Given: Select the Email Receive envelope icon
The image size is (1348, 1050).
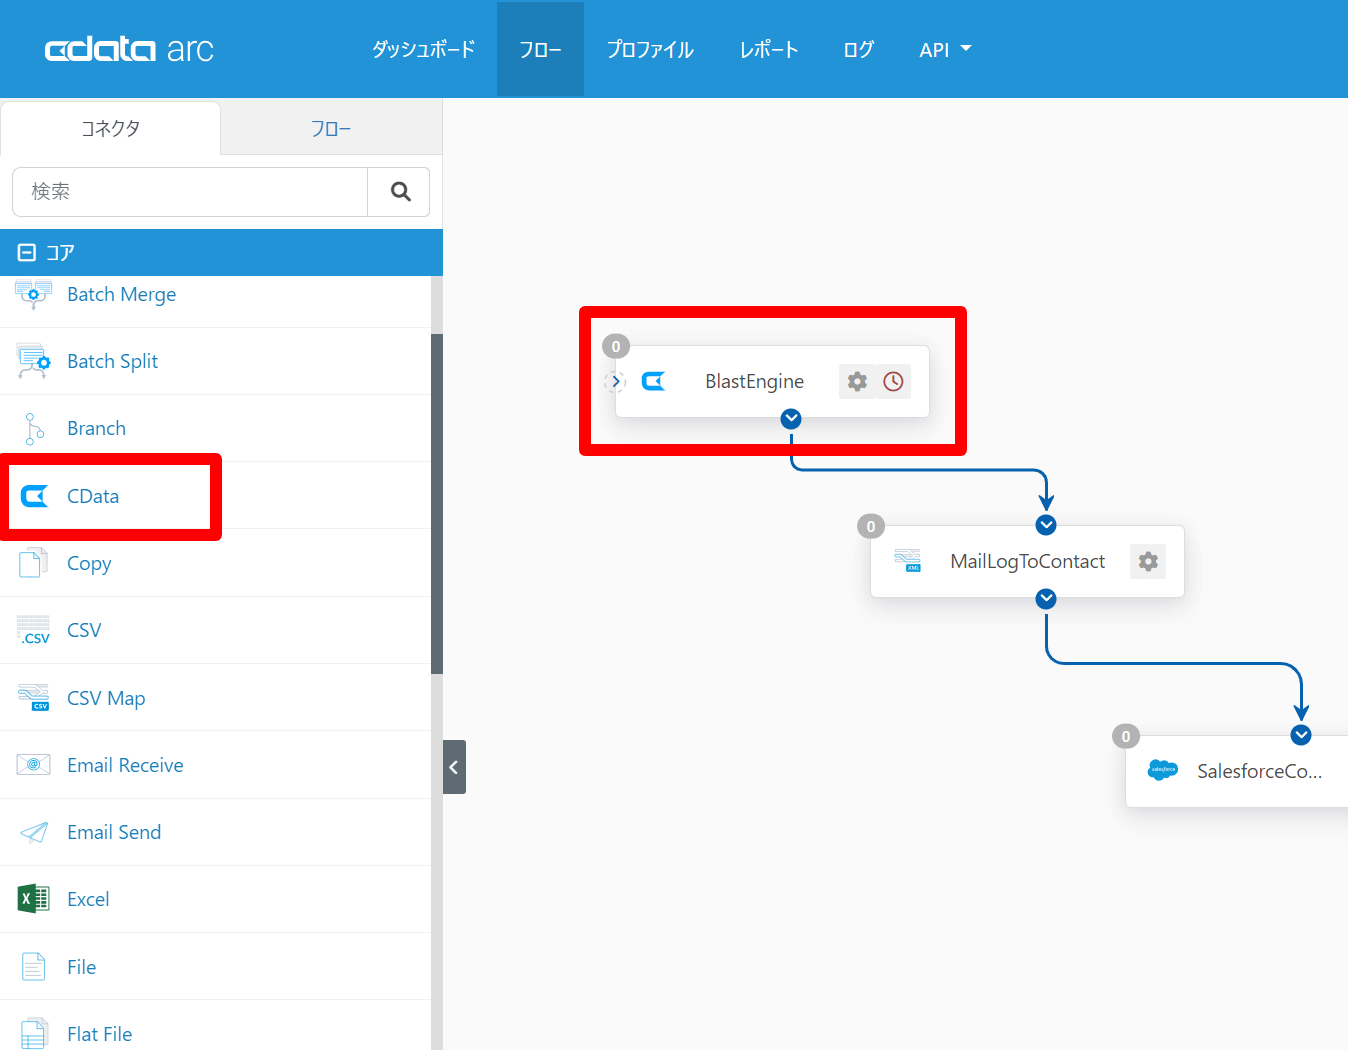Looking at the screenshot, I should coord(33,765).
